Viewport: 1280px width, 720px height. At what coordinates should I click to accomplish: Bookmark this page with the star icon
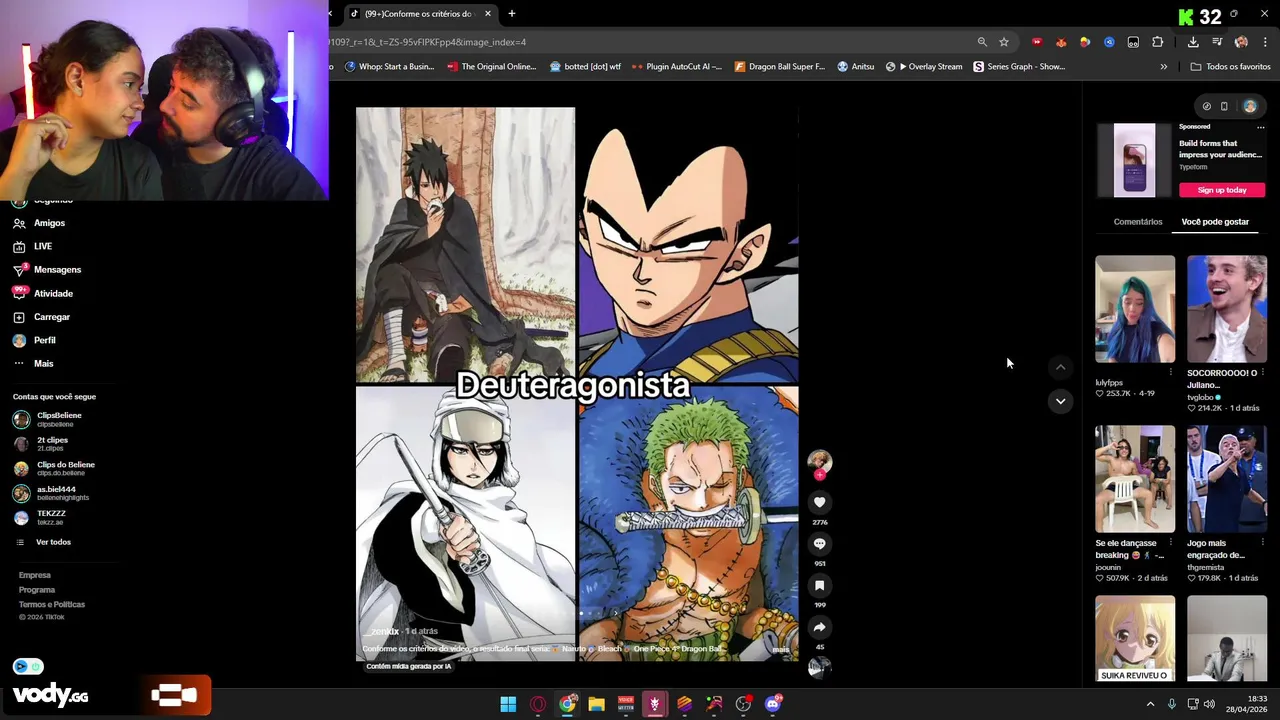pyautogui.click(x=1004, y=42)
